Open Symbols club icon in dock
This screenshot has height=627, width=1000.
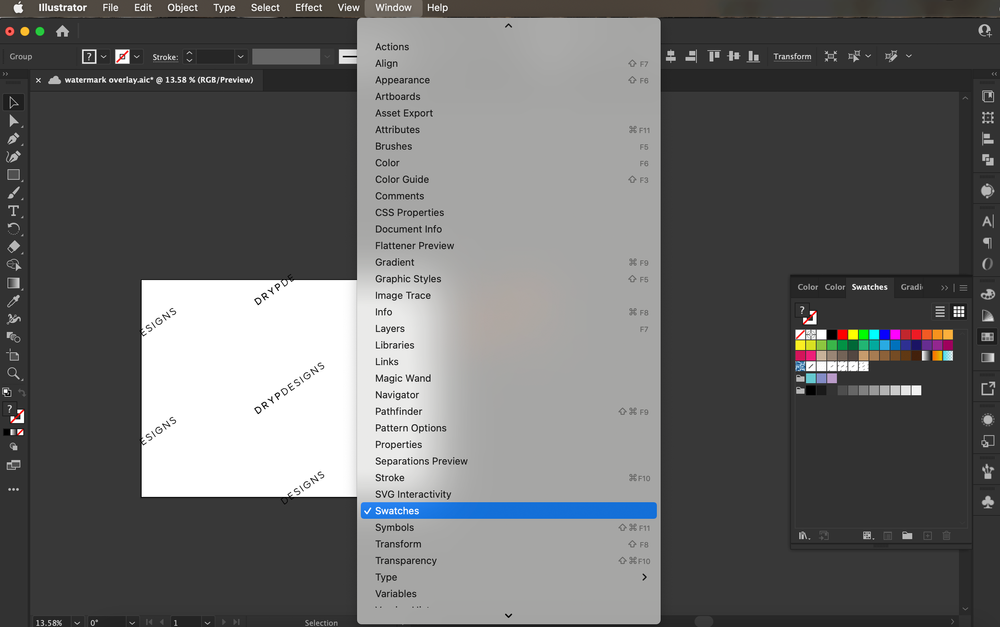(x=987, y=503)
